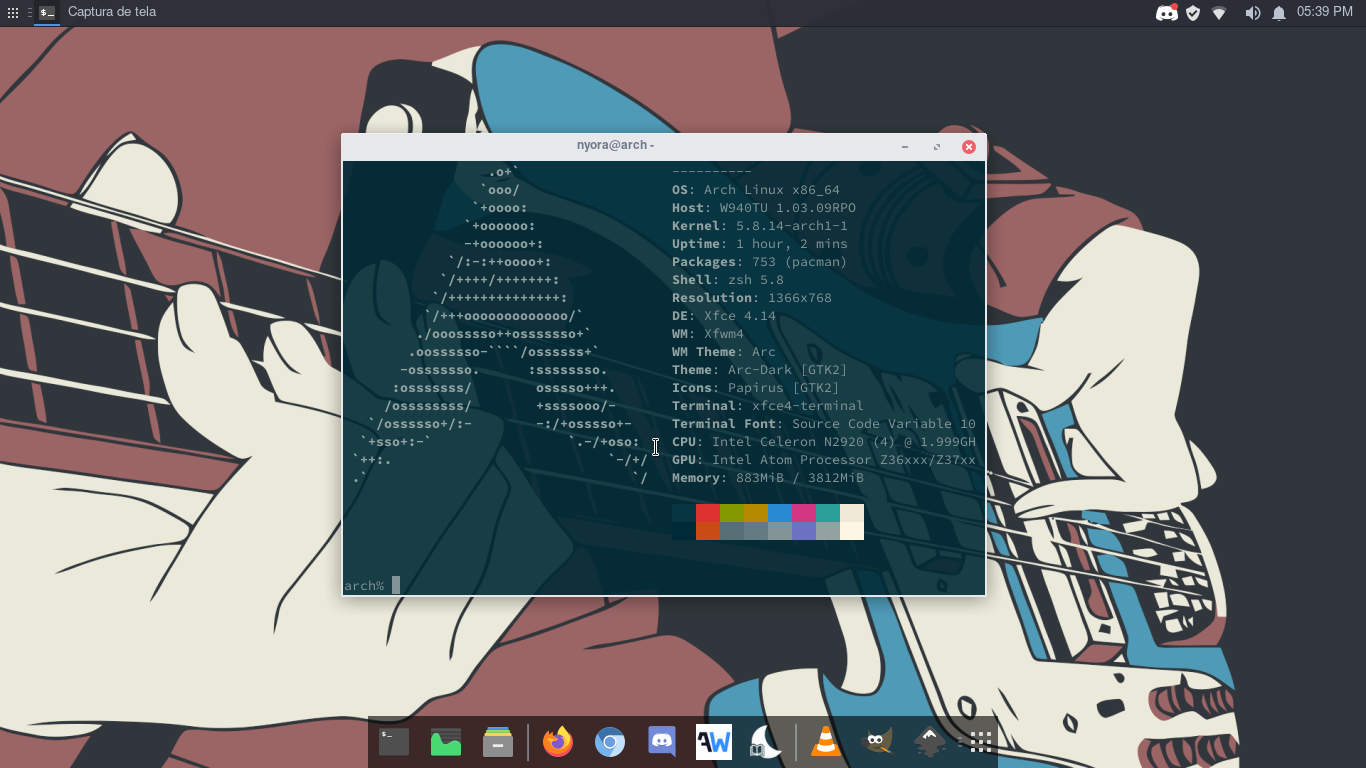Click the 'Terminal Font: Source Code Variable' line

[824, 424]
